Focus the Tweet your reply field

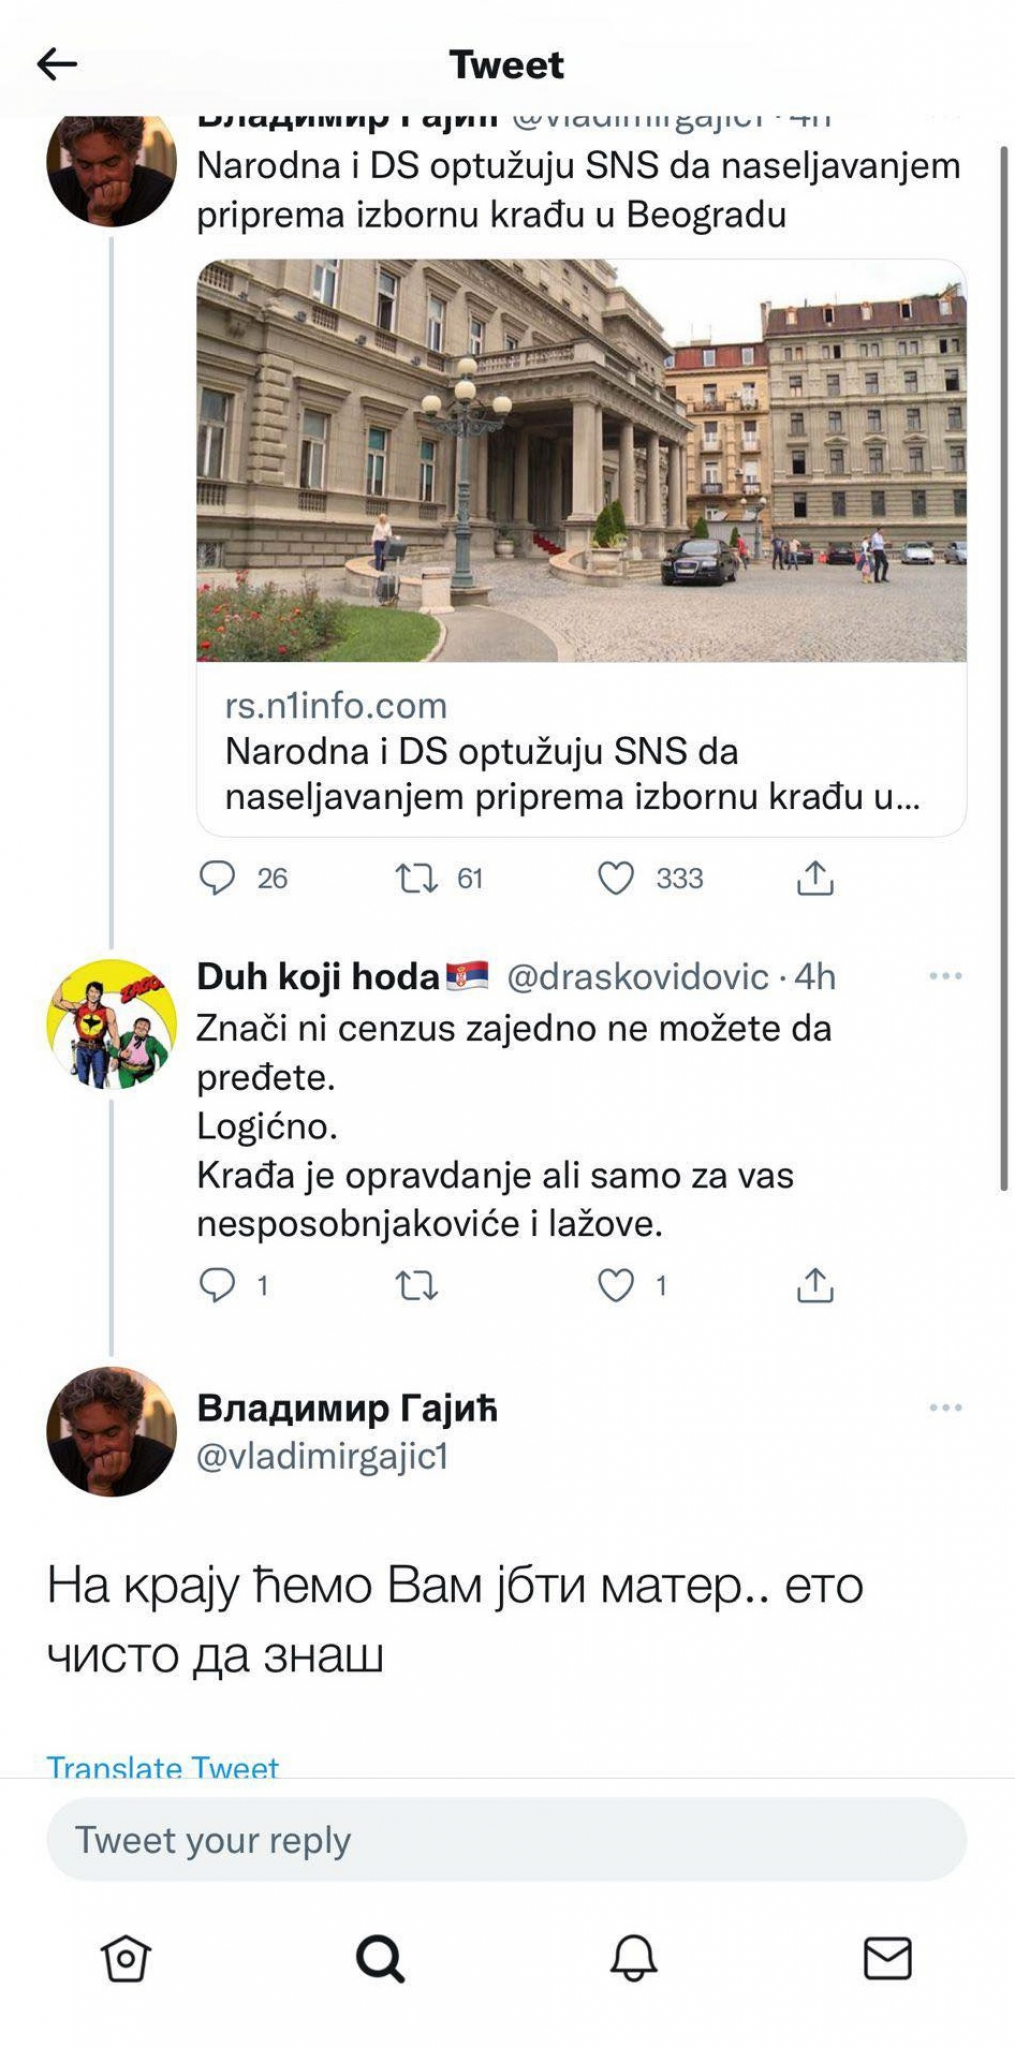click(x=506, y=1840)
